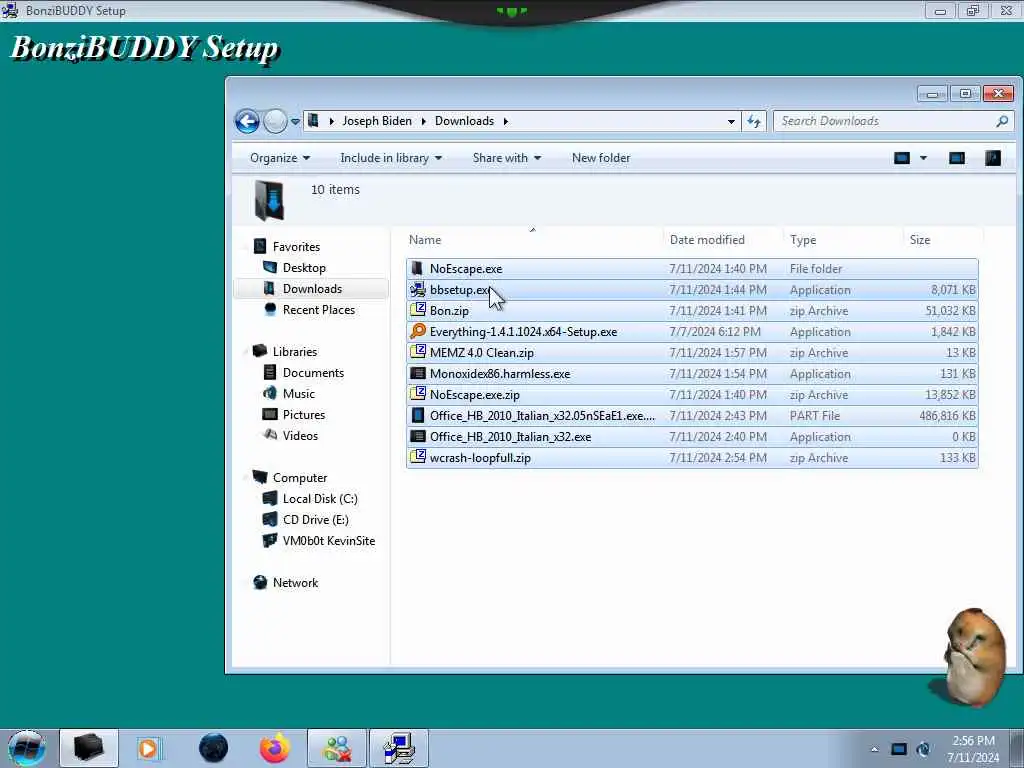Select the NoEscape.exe folder icon
The width and height of the screenshot is (1024, 768).
tap(417, 268)
